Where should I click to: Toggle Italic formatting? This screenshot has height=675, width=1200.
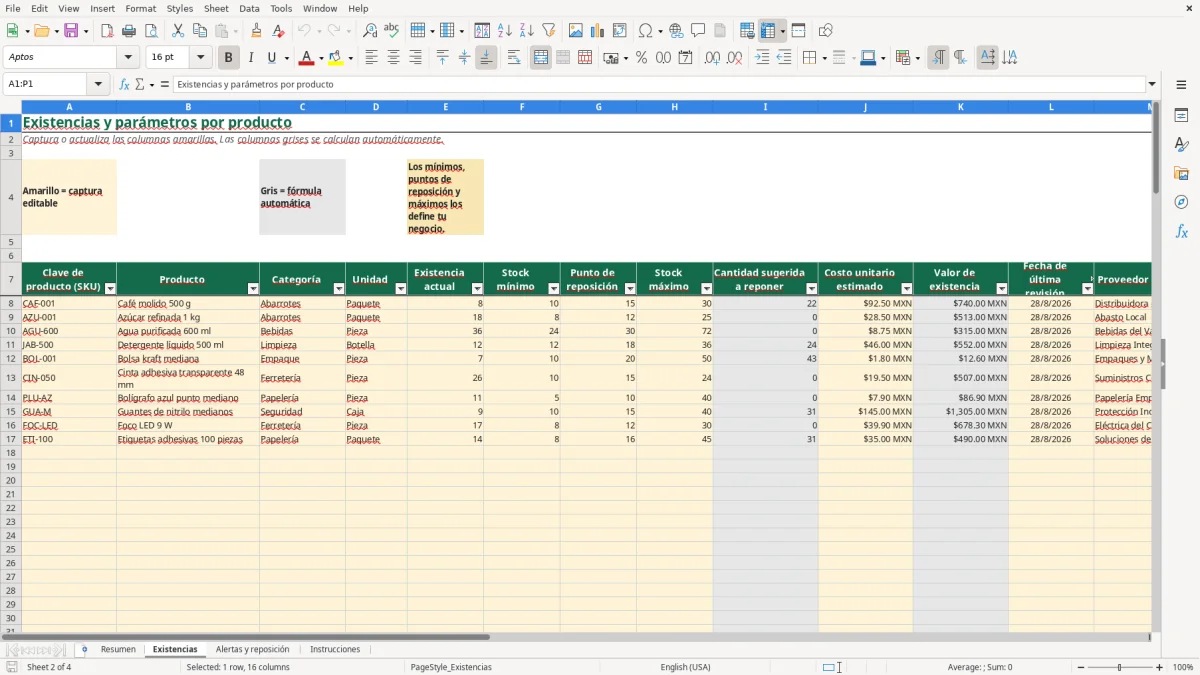click(x=251, y=58)
